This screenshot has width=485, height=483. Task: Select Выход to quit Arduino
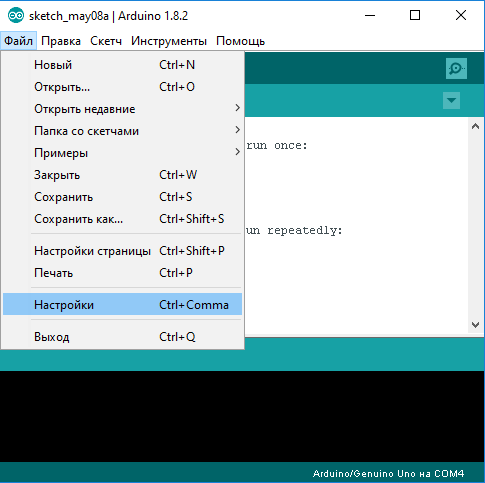122,337
